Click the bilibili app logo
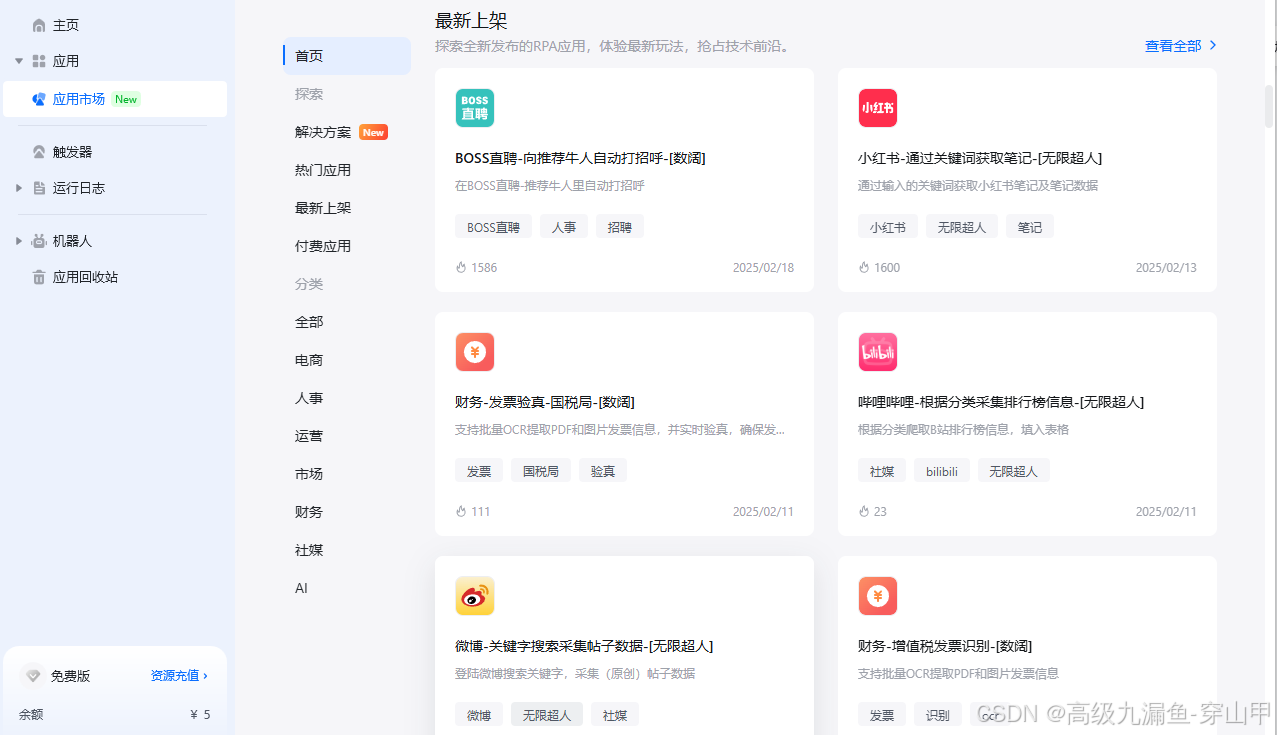1277x735 pixels. [x=878, y=352]
